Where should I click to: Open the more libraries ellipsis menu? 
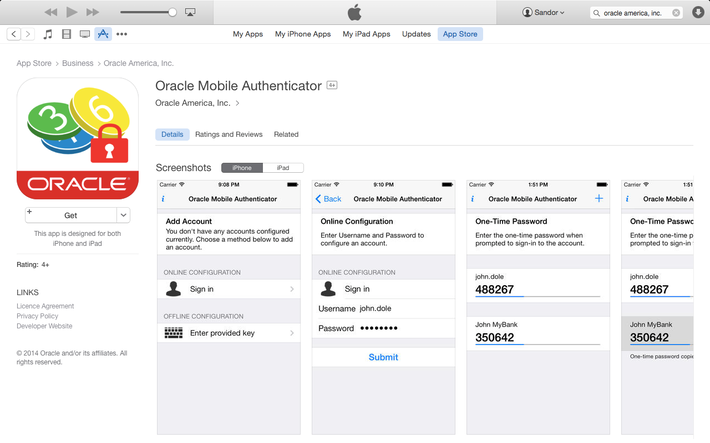(x=122, y=34)
